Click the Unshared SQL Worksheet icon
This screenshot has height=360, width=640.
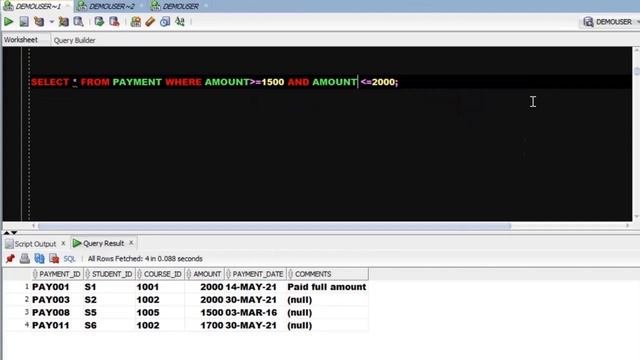tap(136, 22)
